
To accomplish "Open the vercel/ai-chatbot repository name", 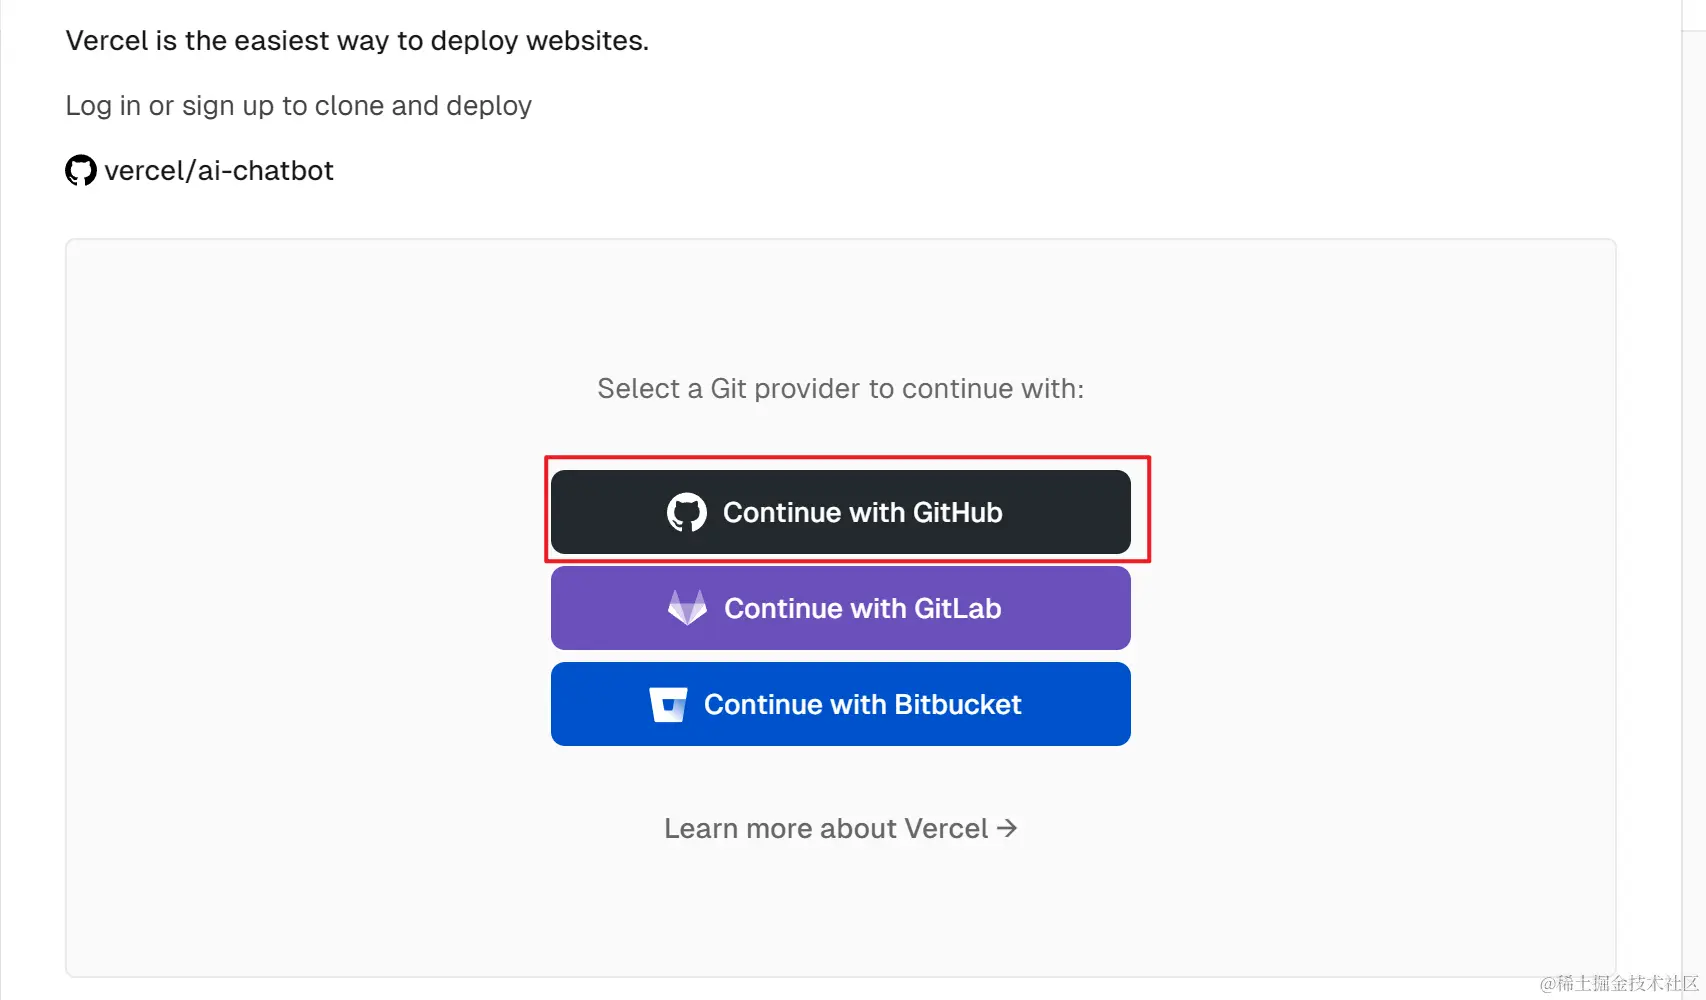I will [219, 171].
